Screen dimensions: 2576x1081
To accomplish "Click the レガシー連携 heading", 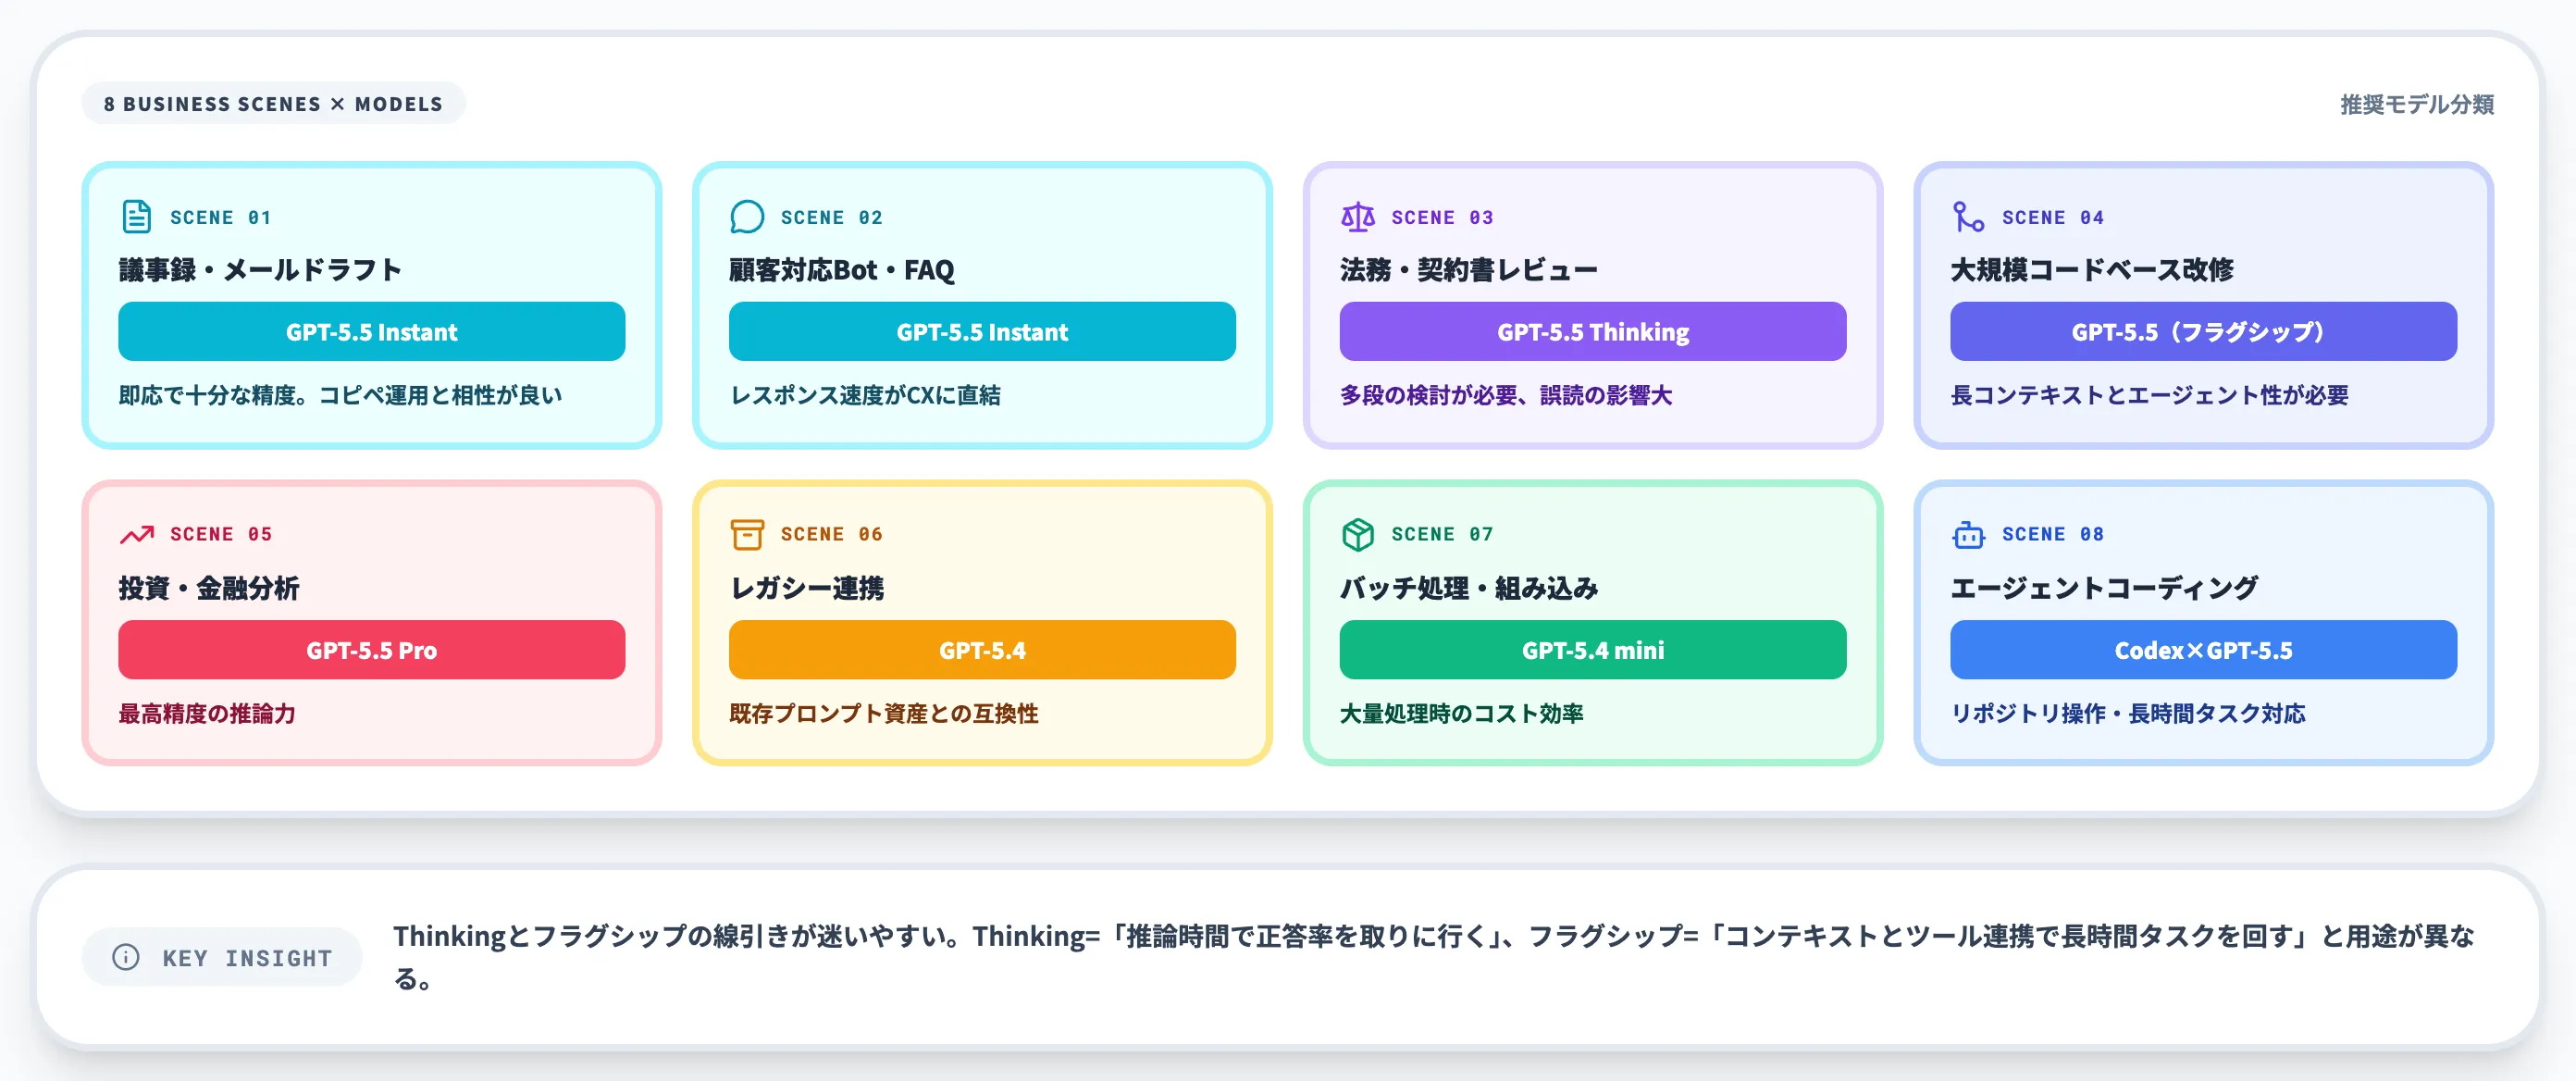I will 807,588.
